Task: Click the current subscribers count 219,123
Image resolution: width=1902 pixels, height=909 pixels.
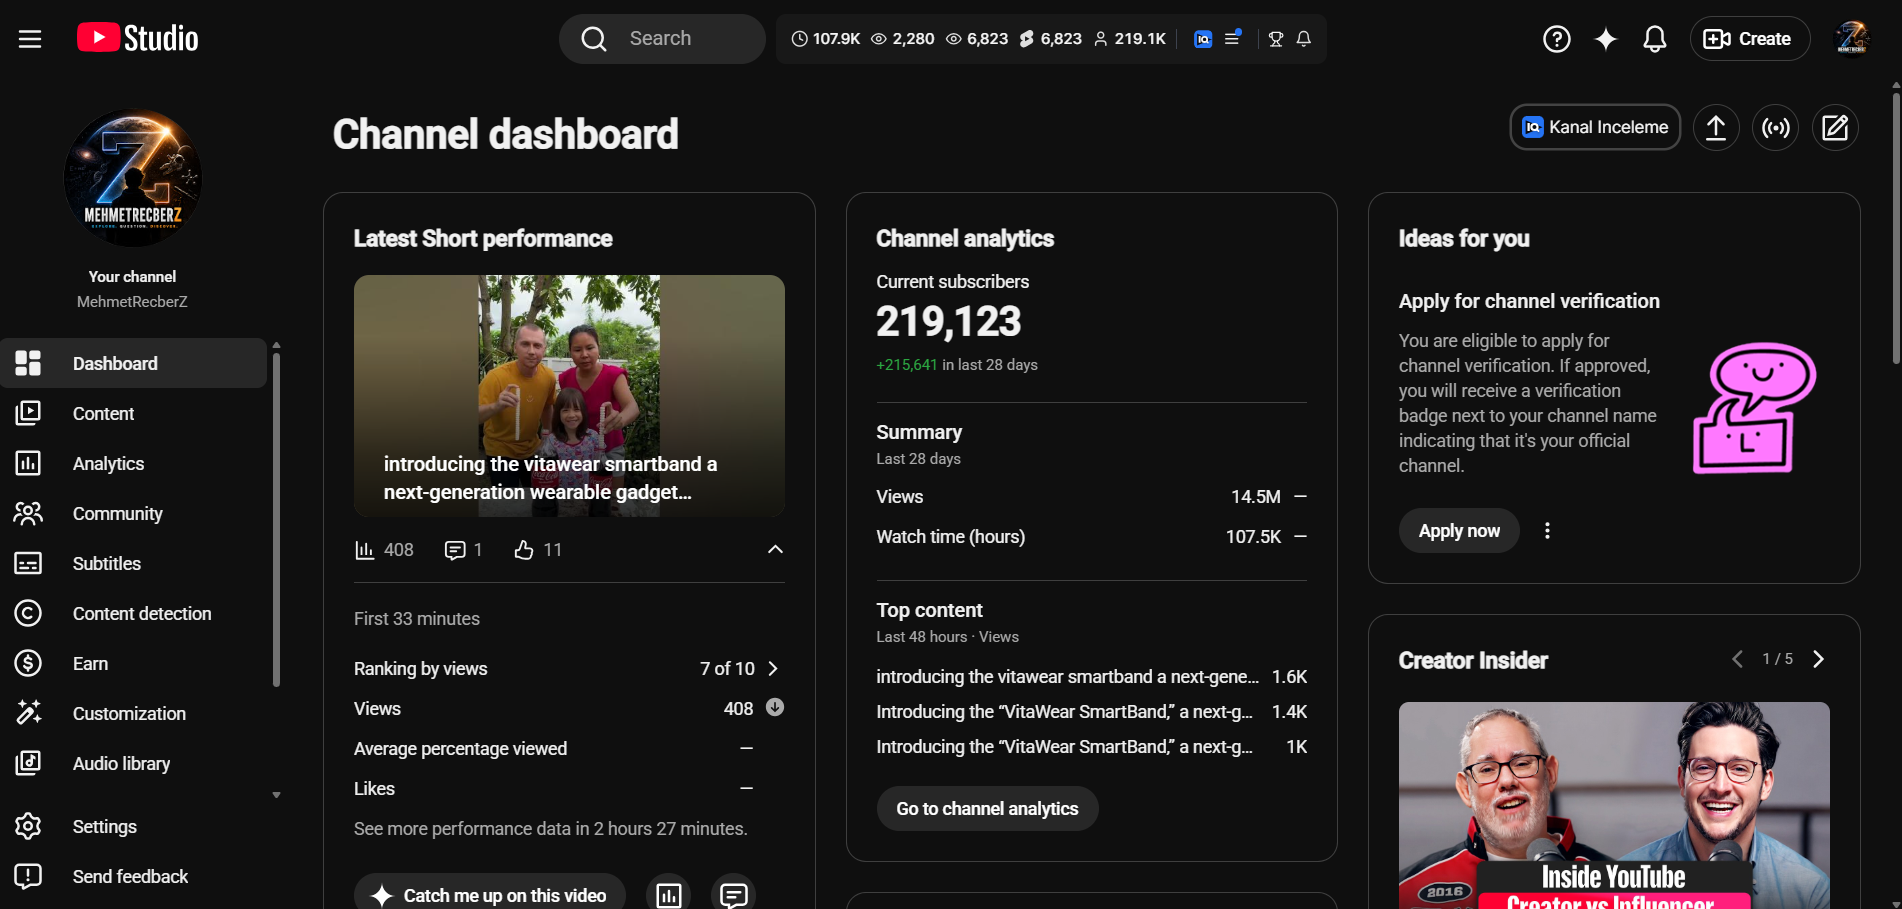Action: (x=948, y=321)
